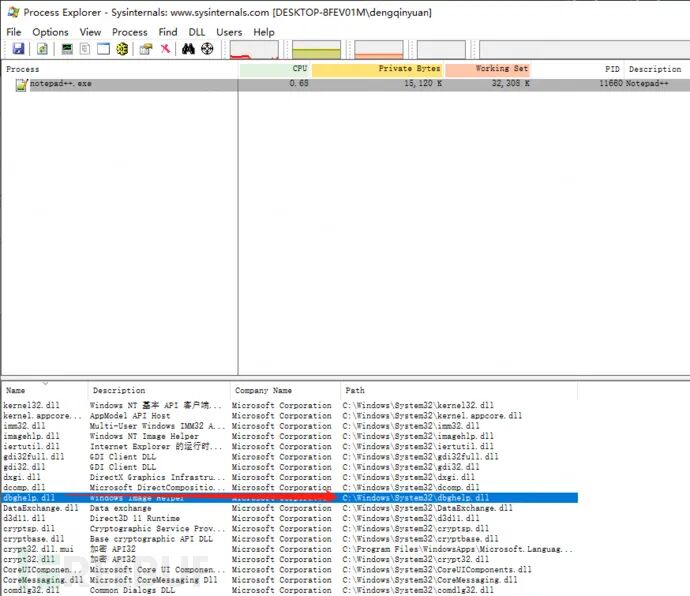The width and height of the screenshot is (690, 596).
Task: Click the PID value 11660
Action: 611,83
